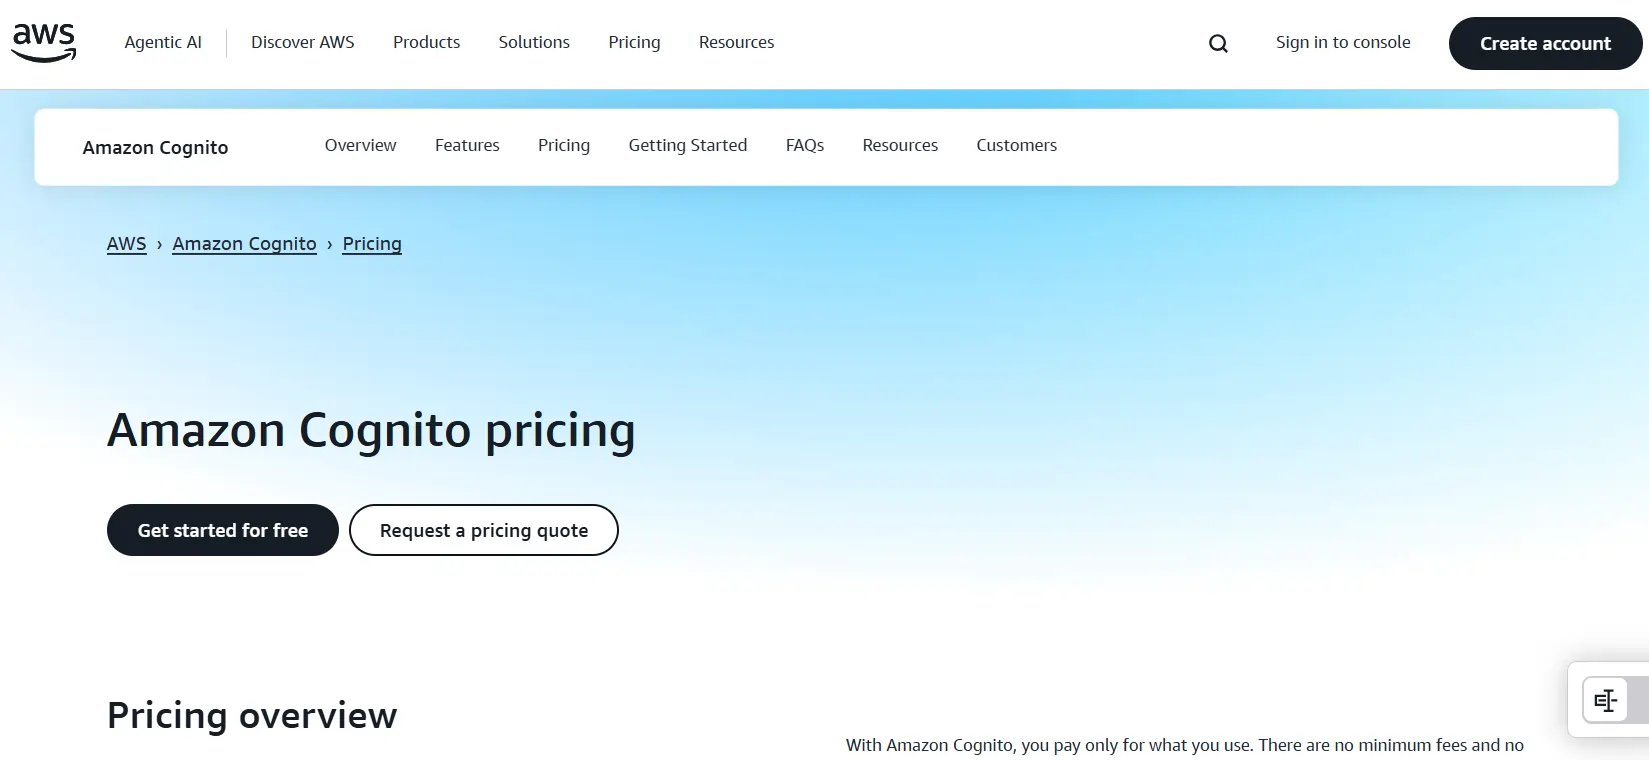
Task: Open the floating page outline widget icon
Action: tap(1606, 700)
